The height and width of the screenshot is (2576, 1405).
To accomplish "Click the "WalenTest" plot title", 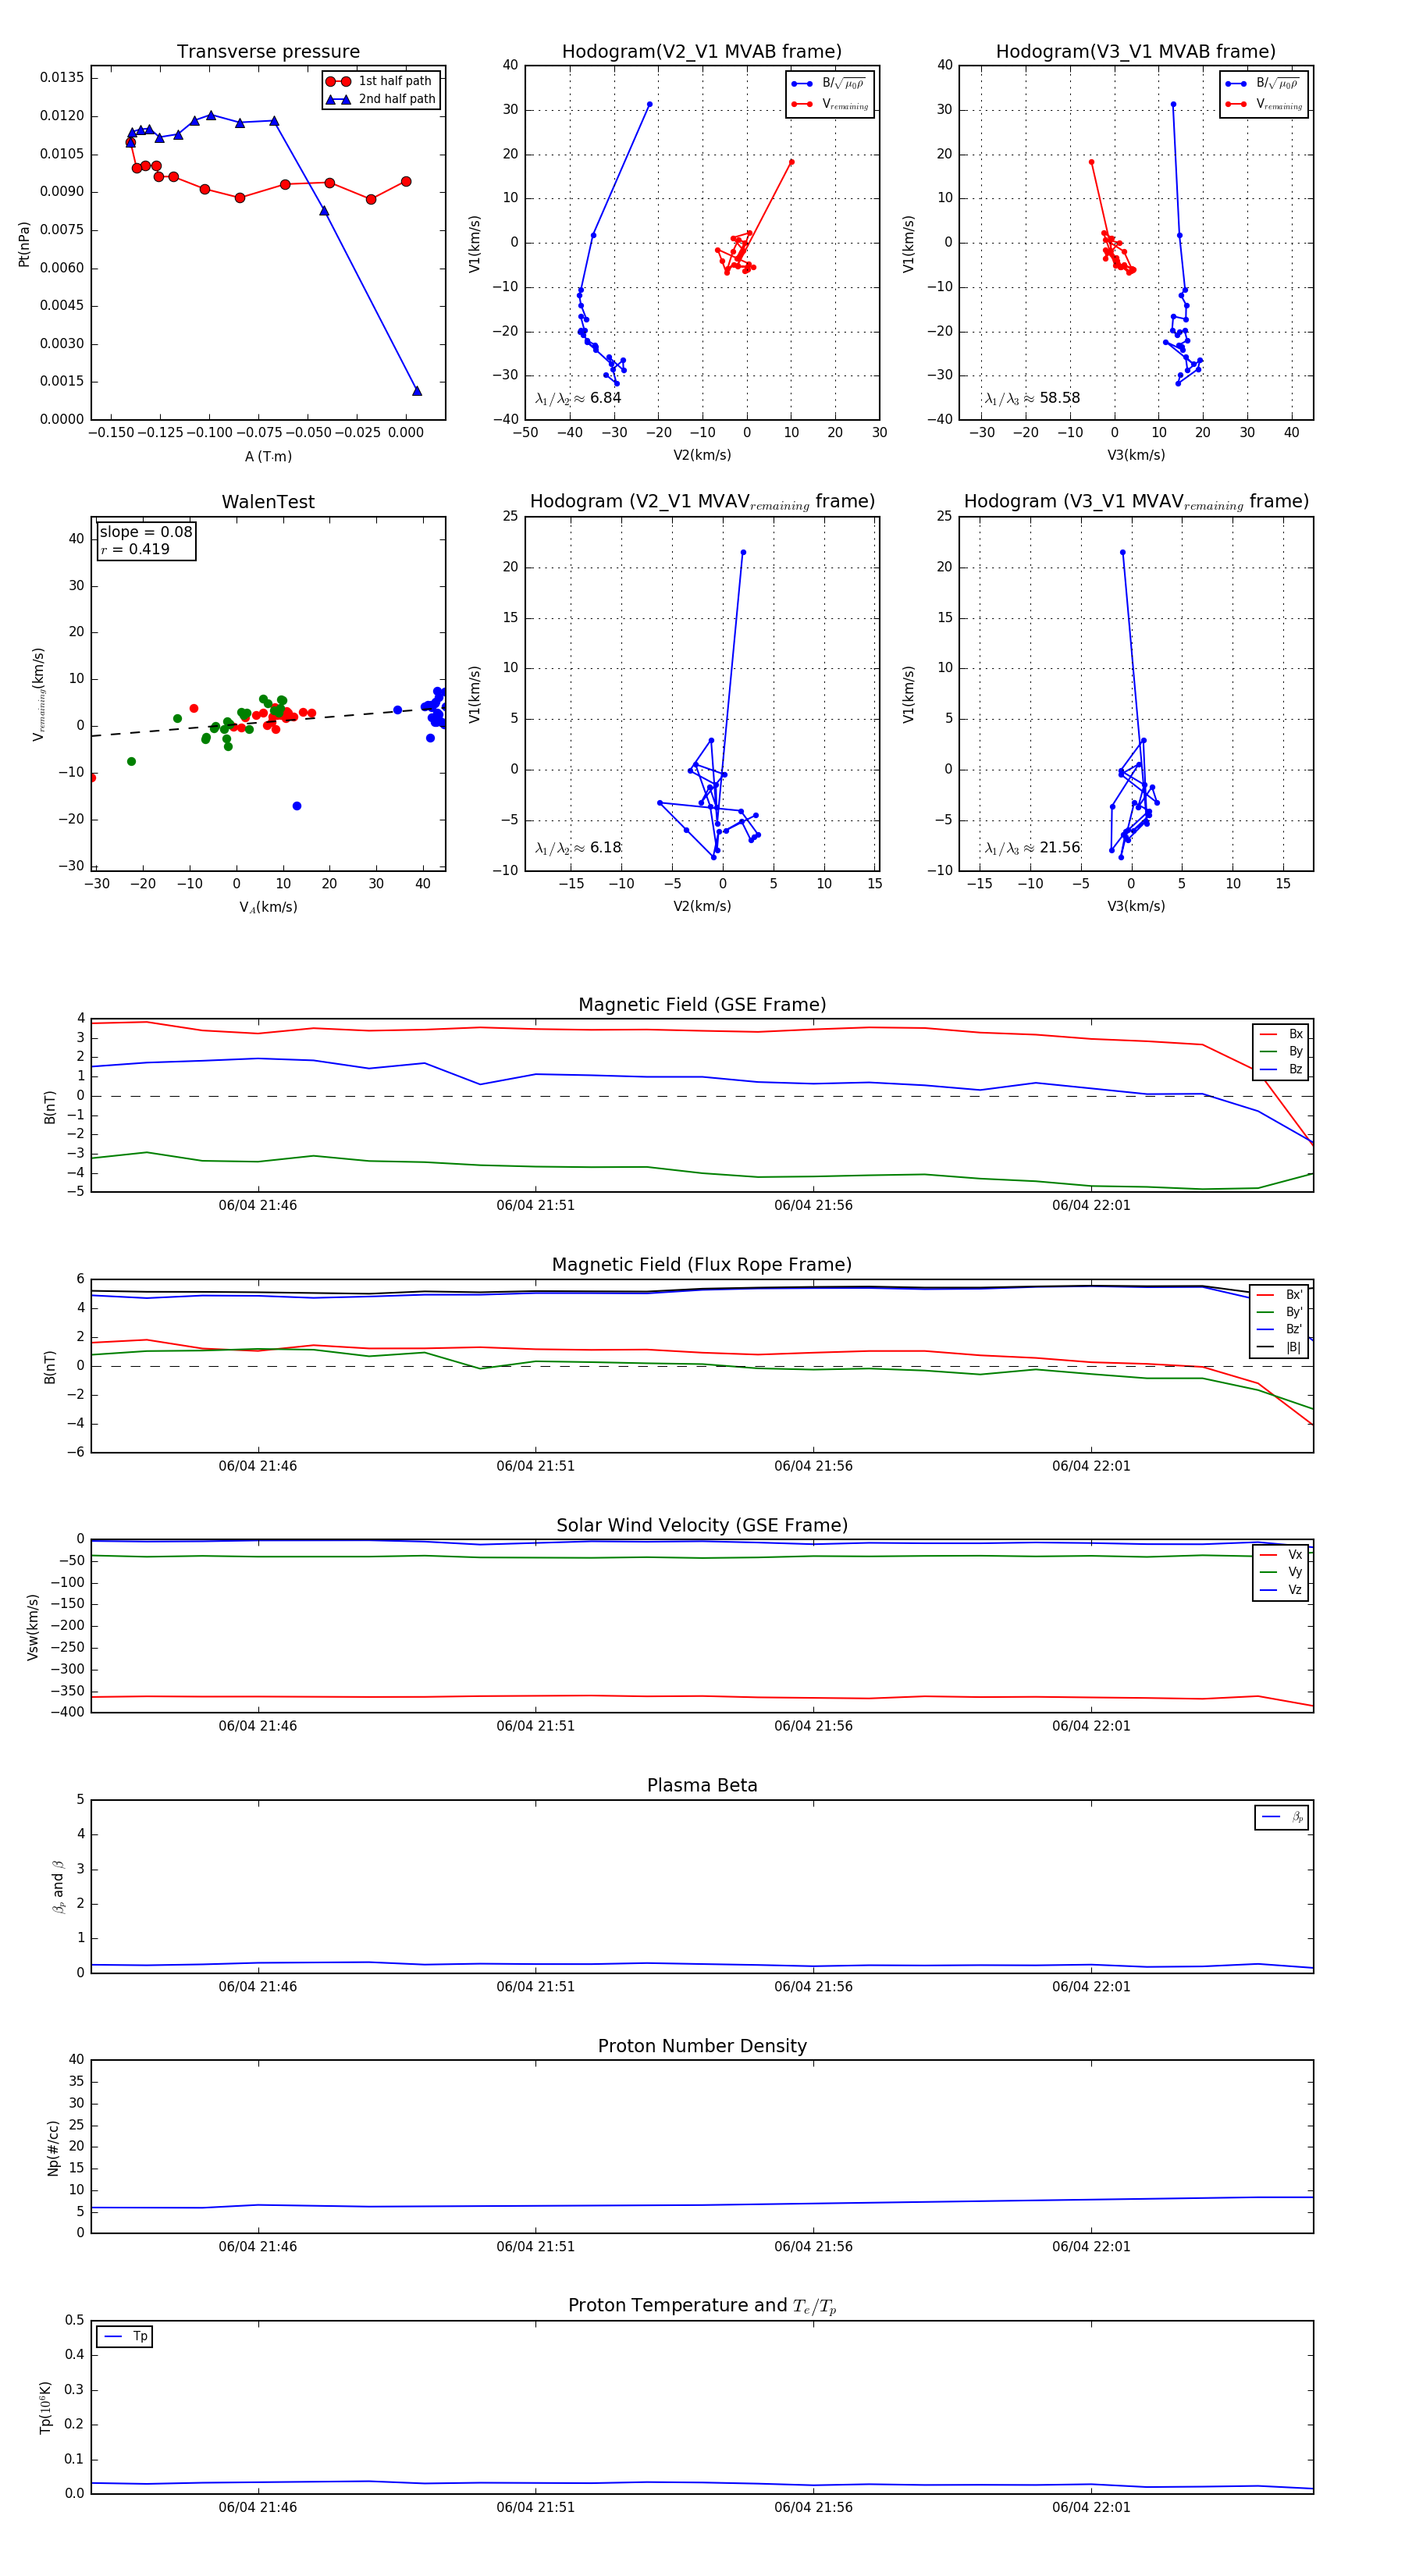I will [268, 502].
